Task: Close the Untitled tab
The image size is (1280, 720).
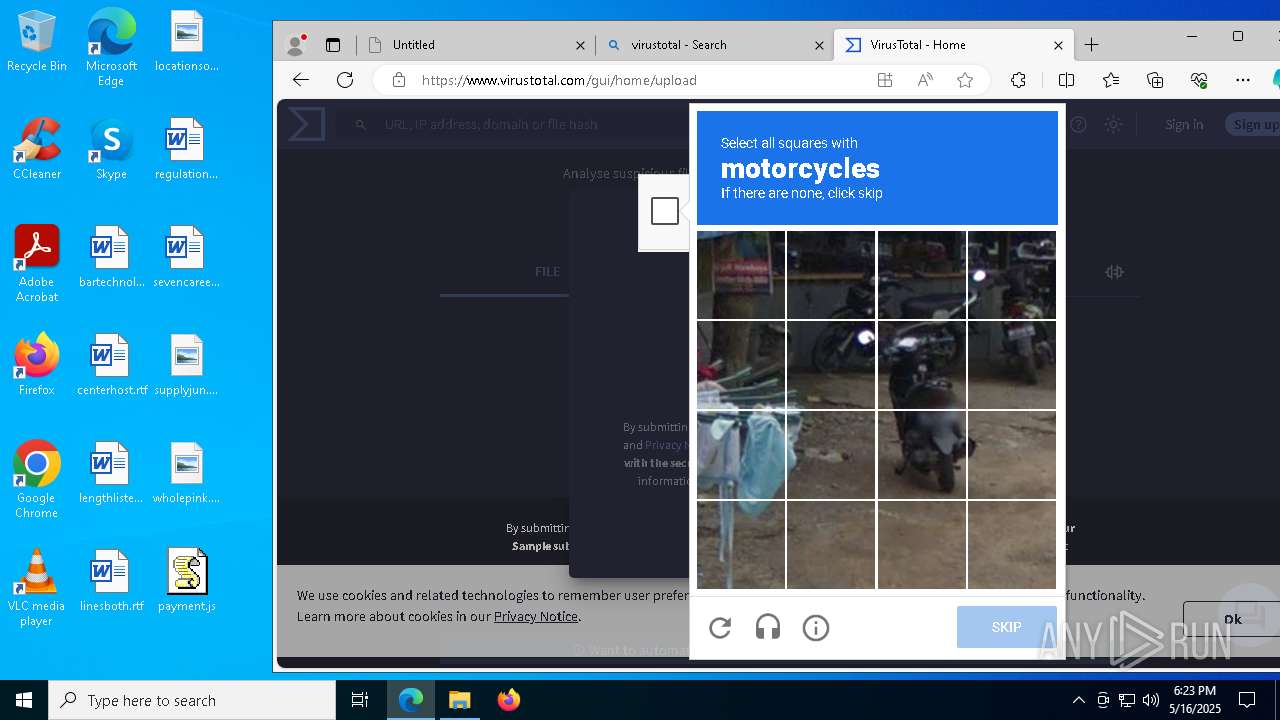Action: (x=580, y=45)
